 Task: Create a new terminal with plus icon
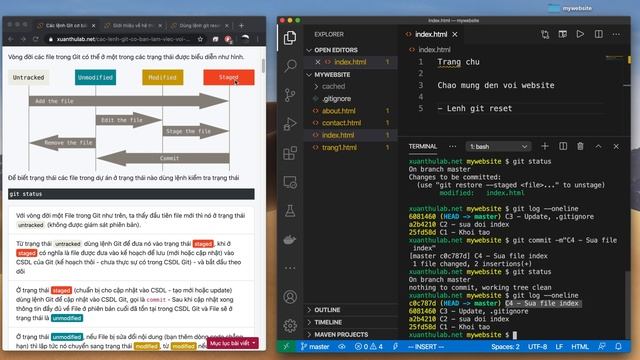544,146
